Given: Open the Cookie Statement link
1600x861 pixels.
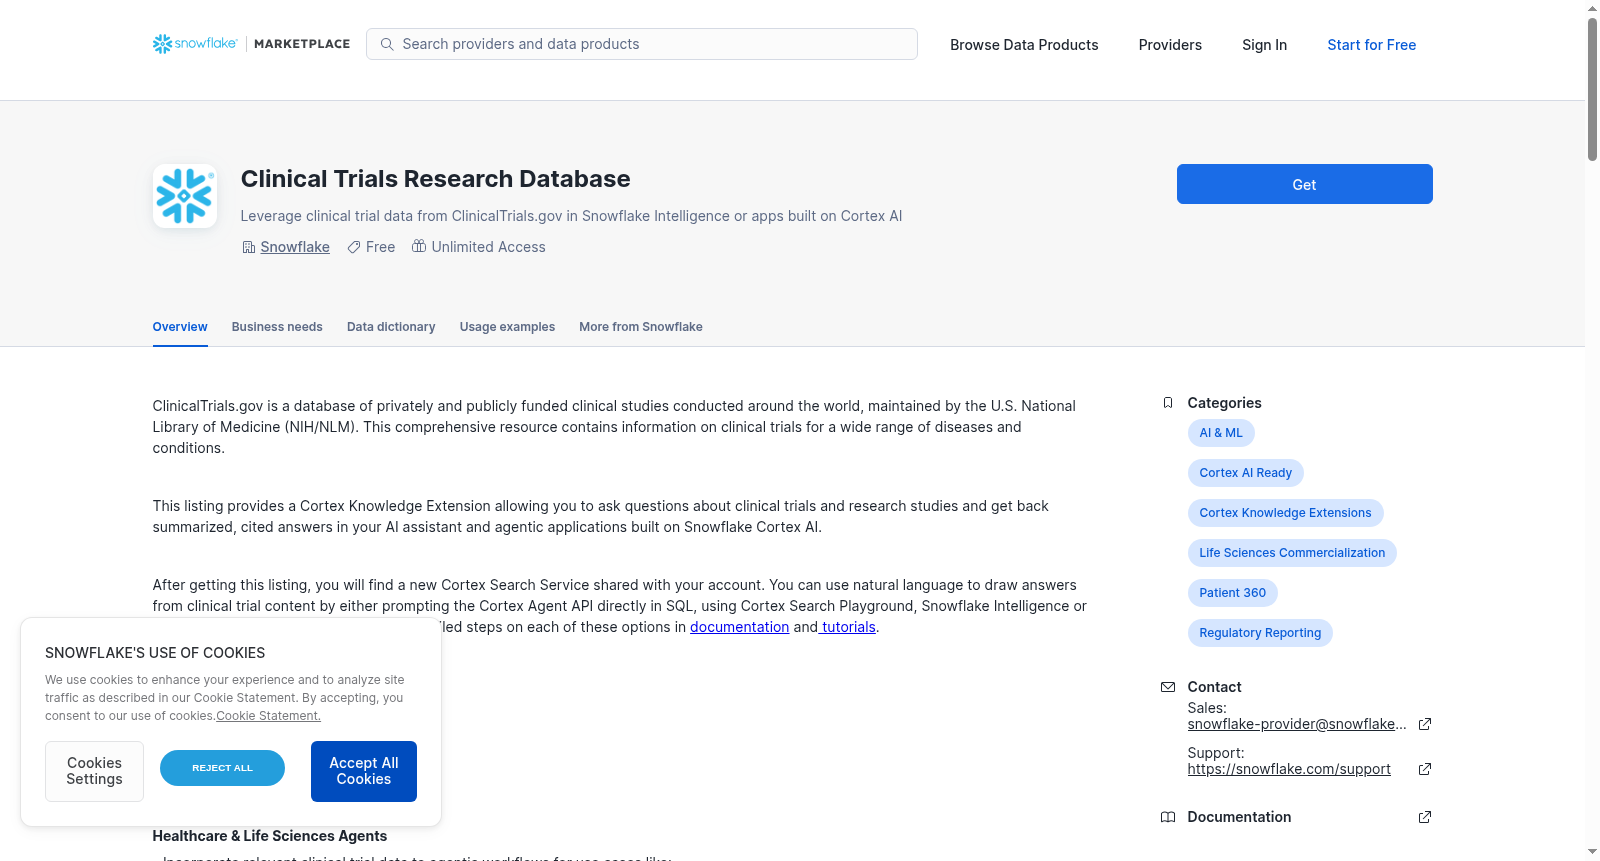Looking at the screenshot, I should [268, 716].
